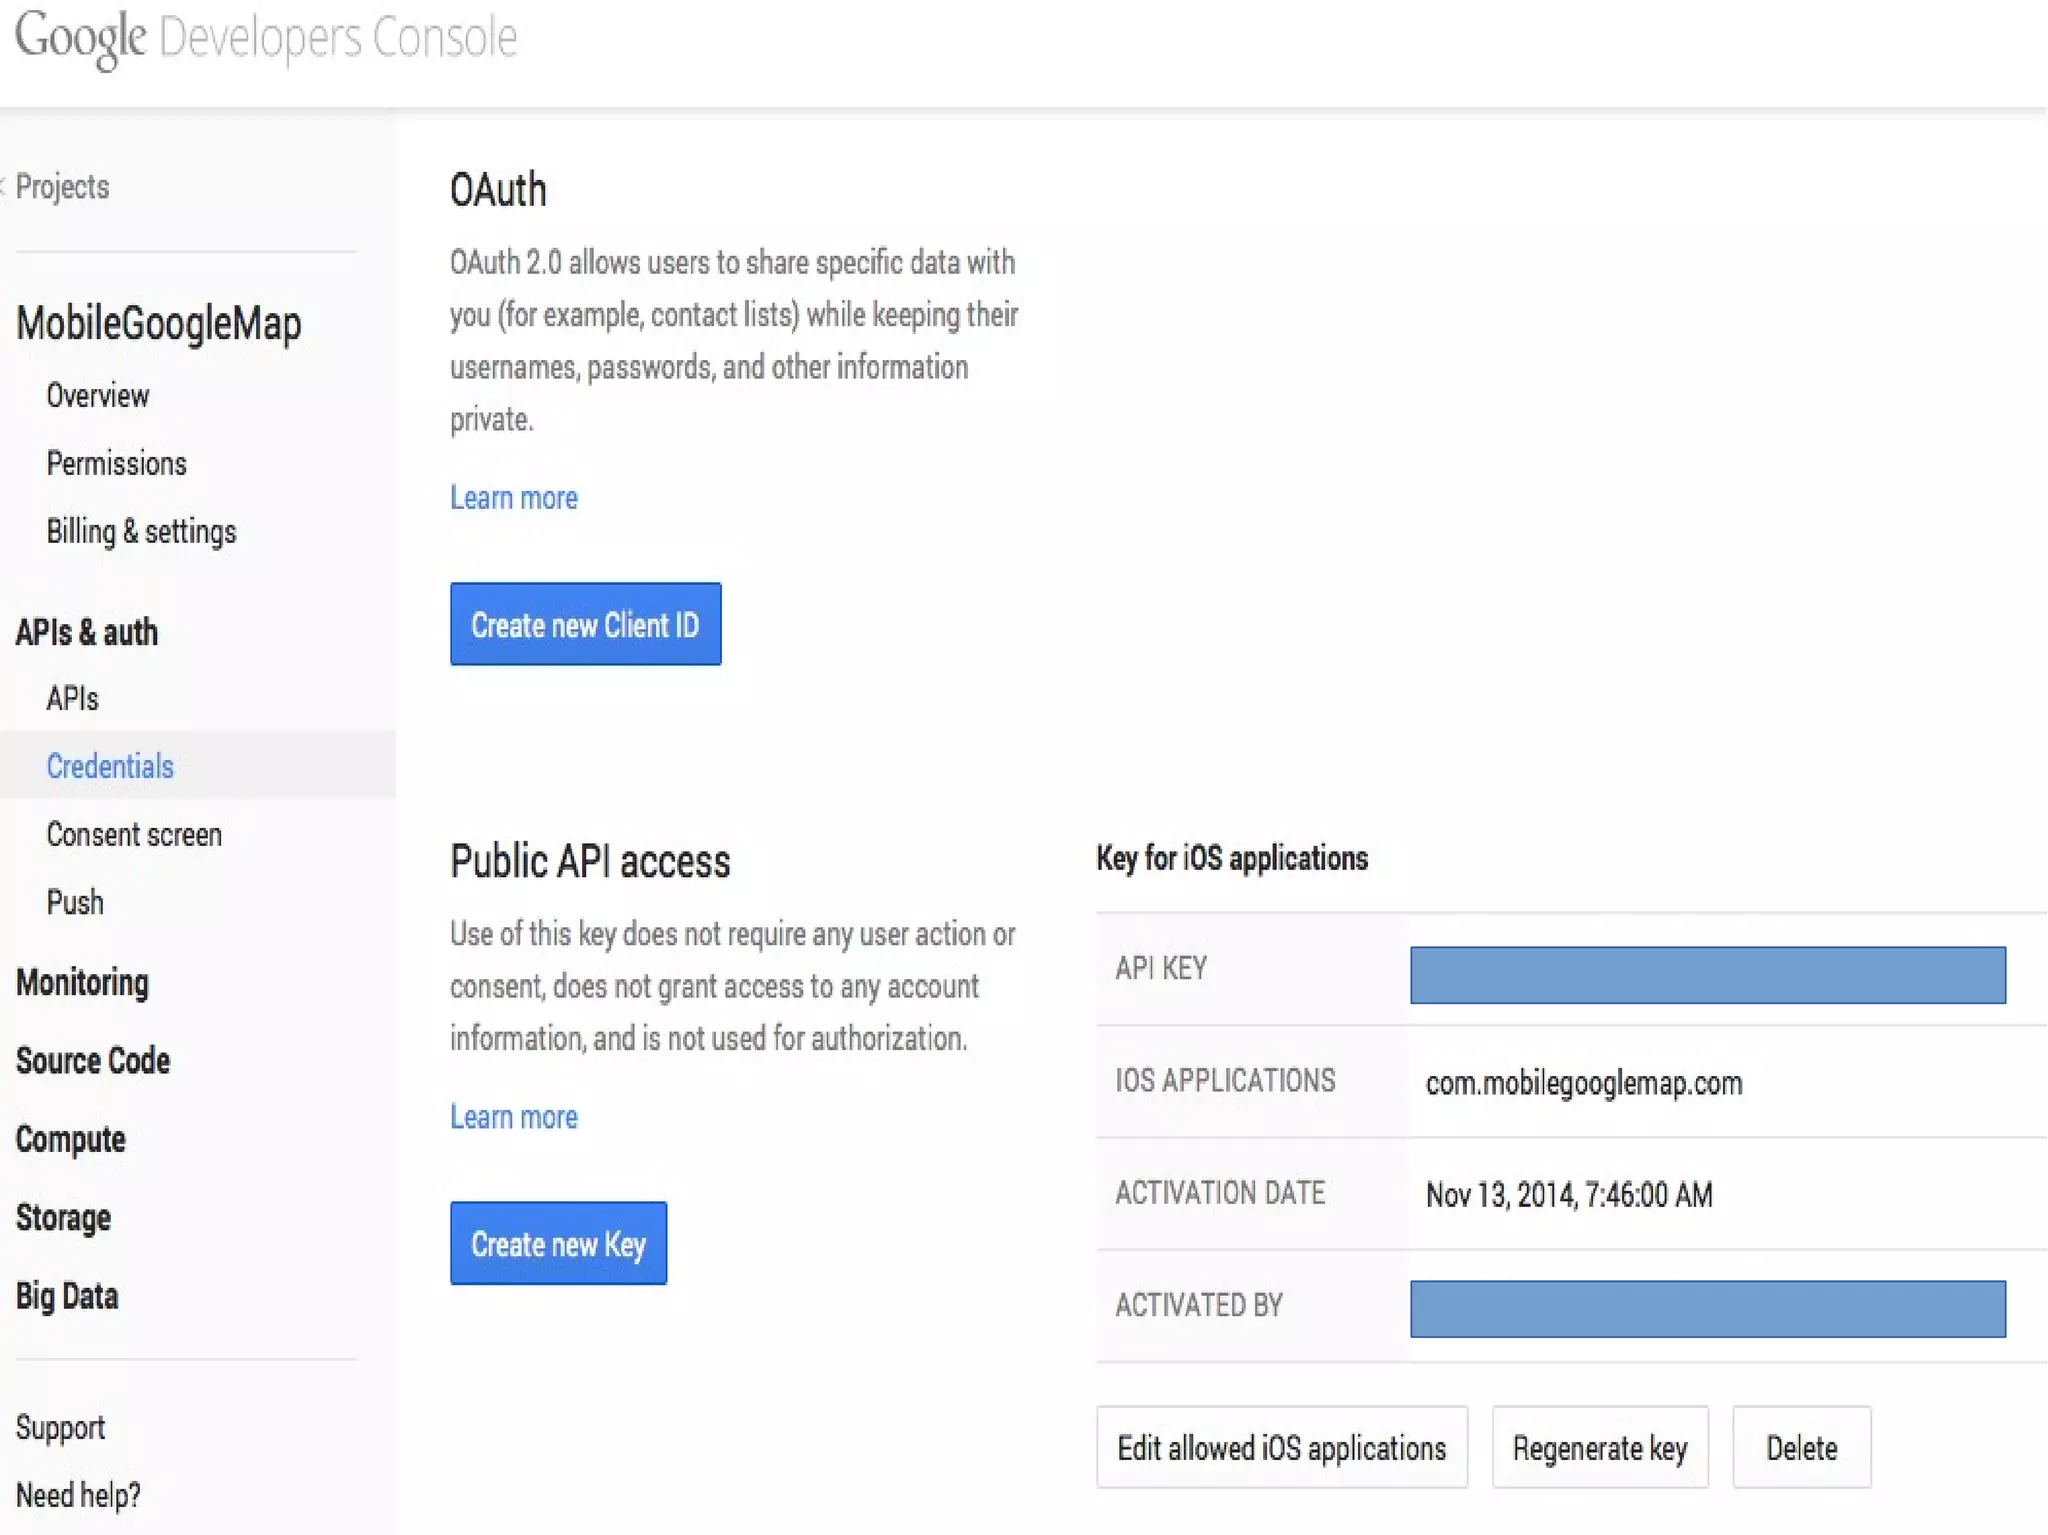
Task: Click the OAuth section heading
Action: click(x=498, y=190)
